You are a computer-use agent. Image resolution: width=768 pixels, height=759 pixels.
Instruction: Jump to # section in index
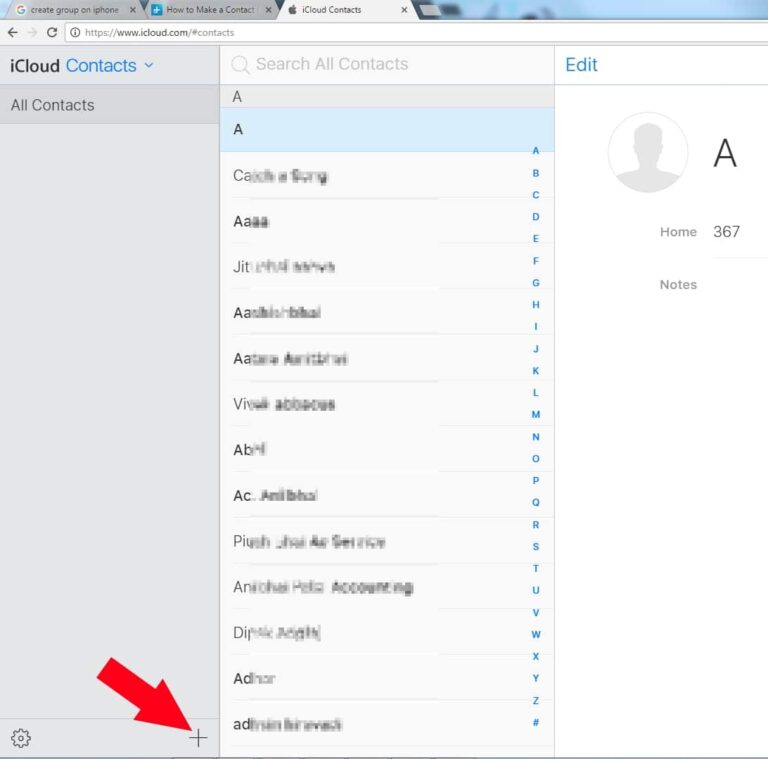pyautogui.click(x=536, y=722)
